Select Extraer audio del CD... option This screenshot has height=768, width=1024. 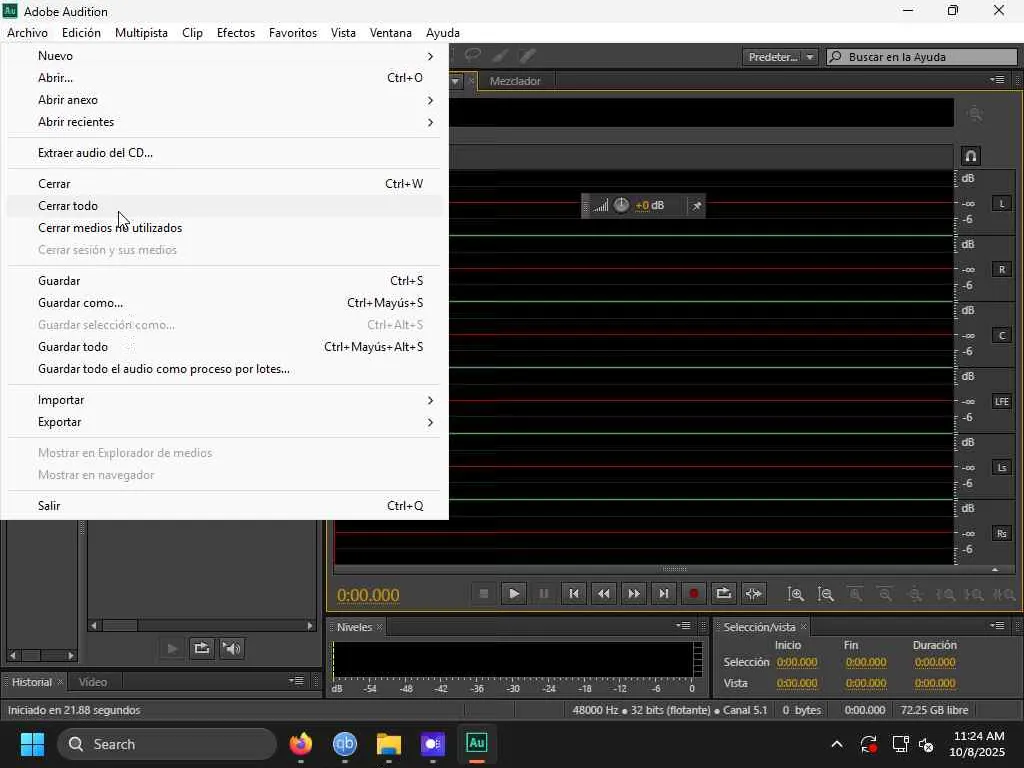(225, 153)
